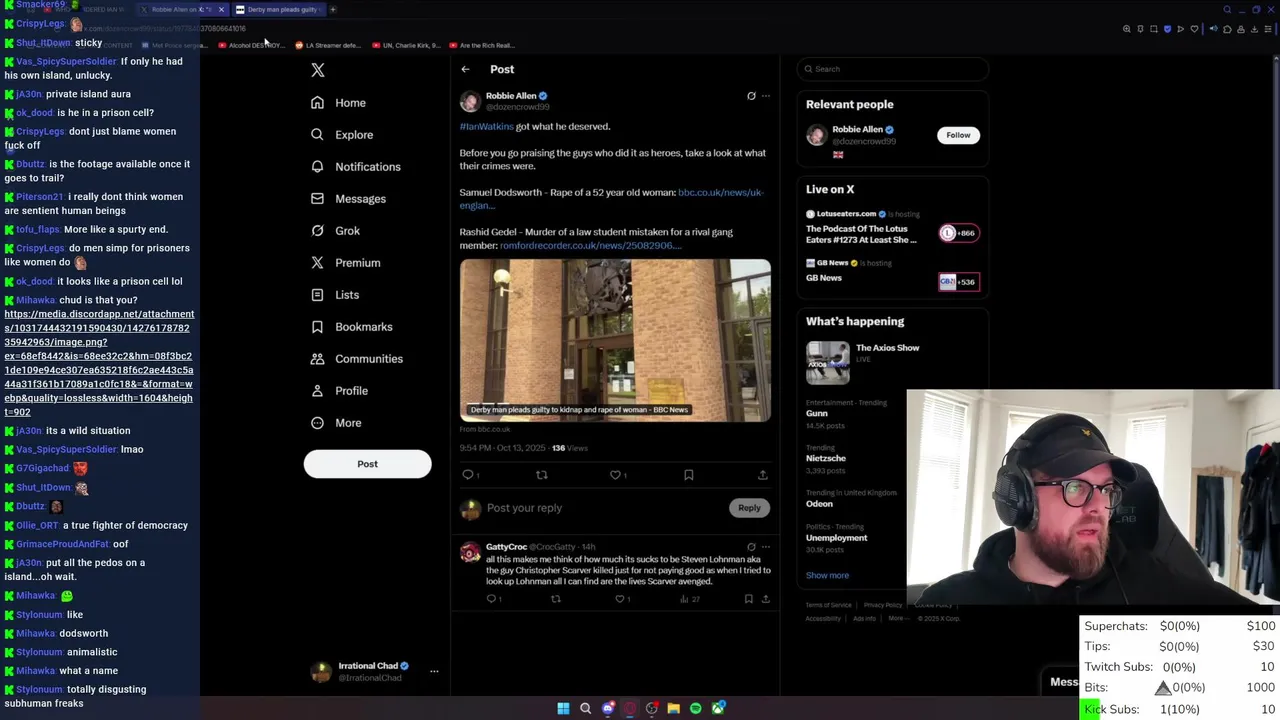Click the share icon on main post

coord(762,475)
